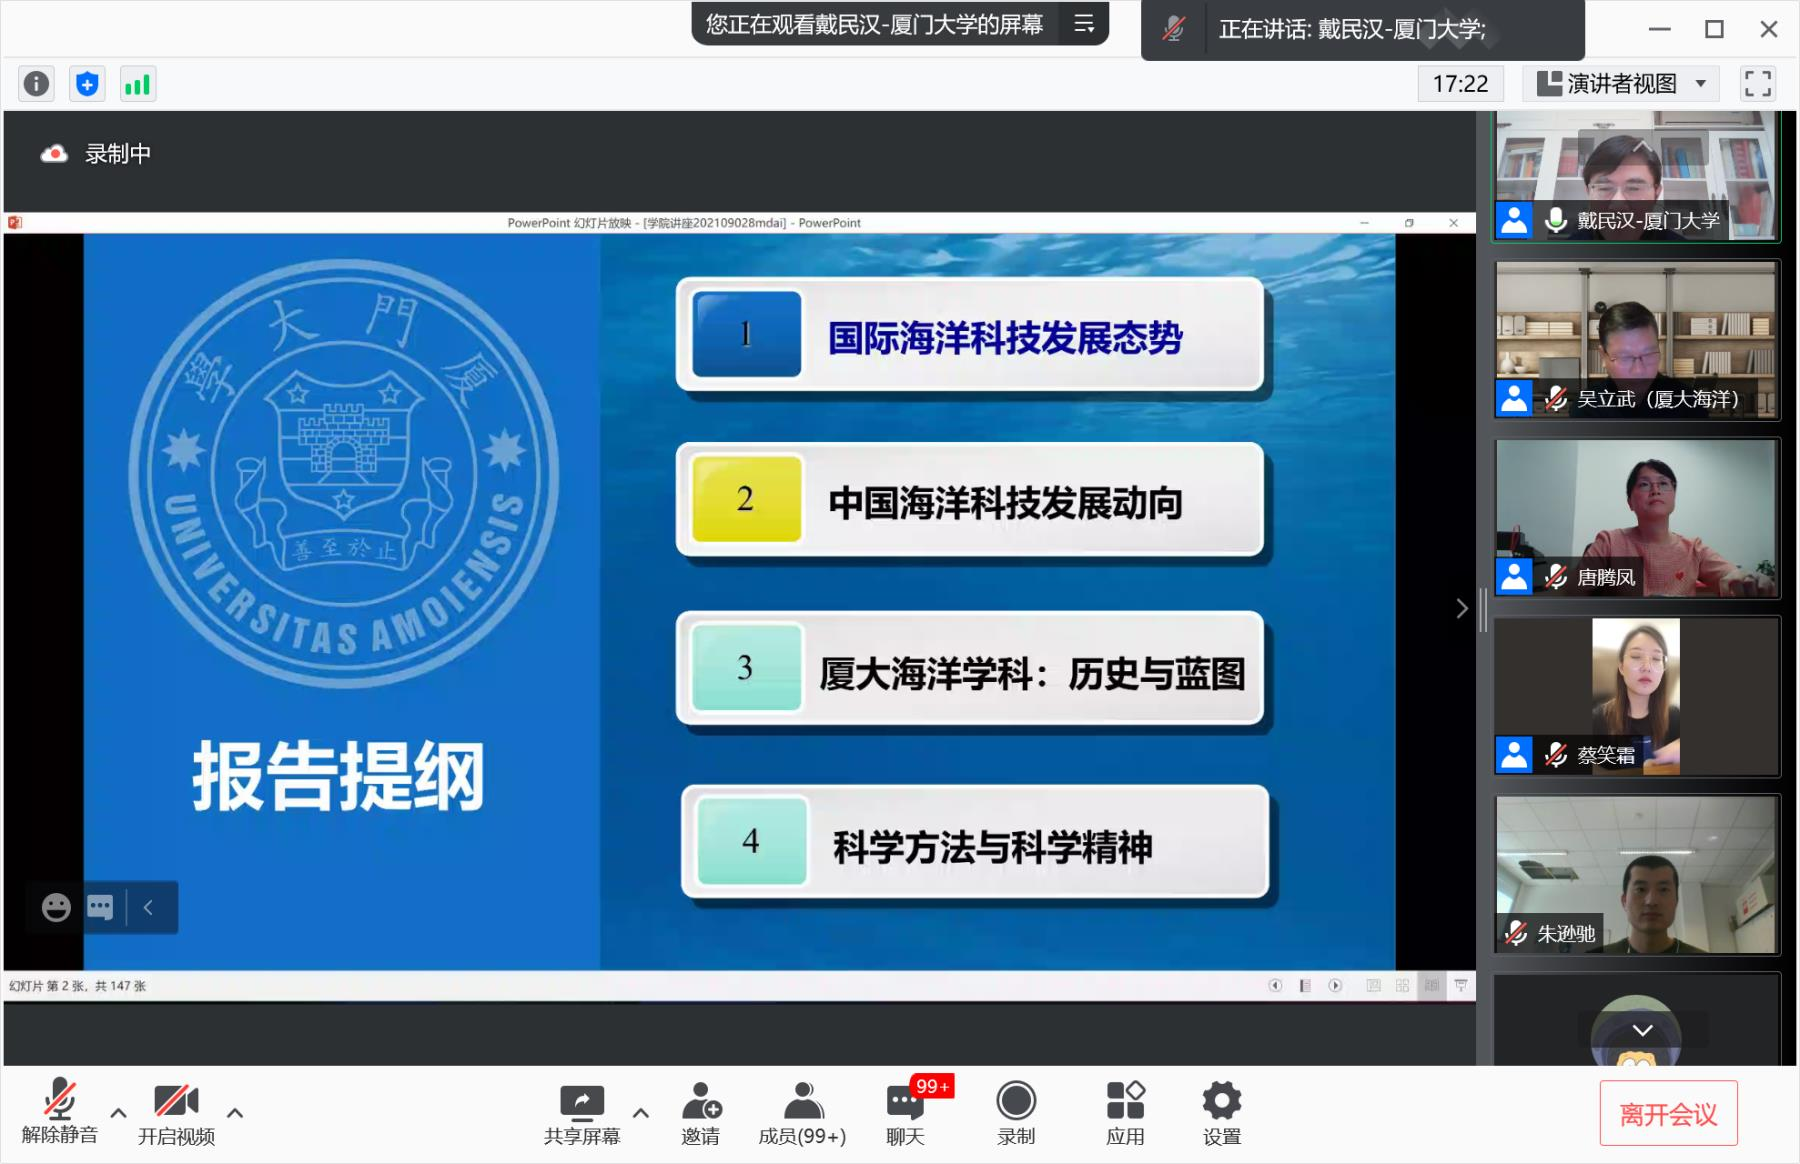Unmute microphone with 解除静音
Viewport: 1800px width, 1164px height.
tap(59, 1112)
